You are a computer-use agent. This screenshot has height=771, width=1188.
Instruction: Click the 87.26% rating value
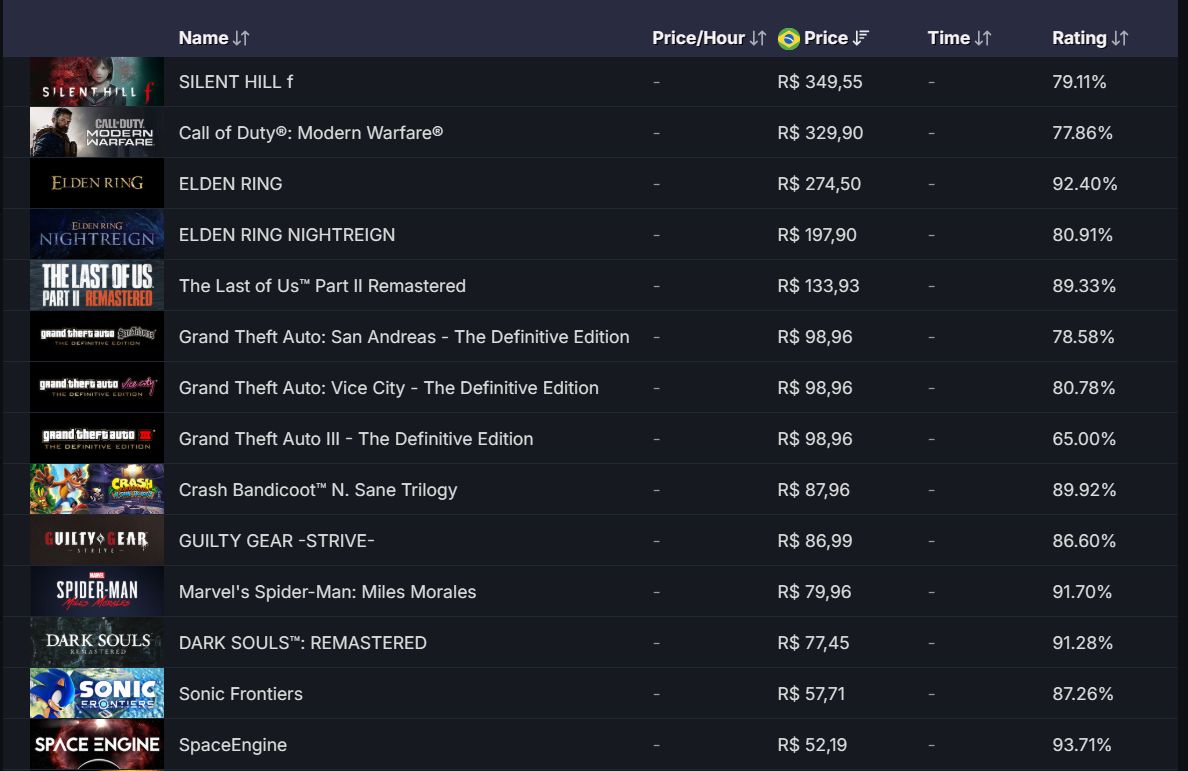point(1083,694)
